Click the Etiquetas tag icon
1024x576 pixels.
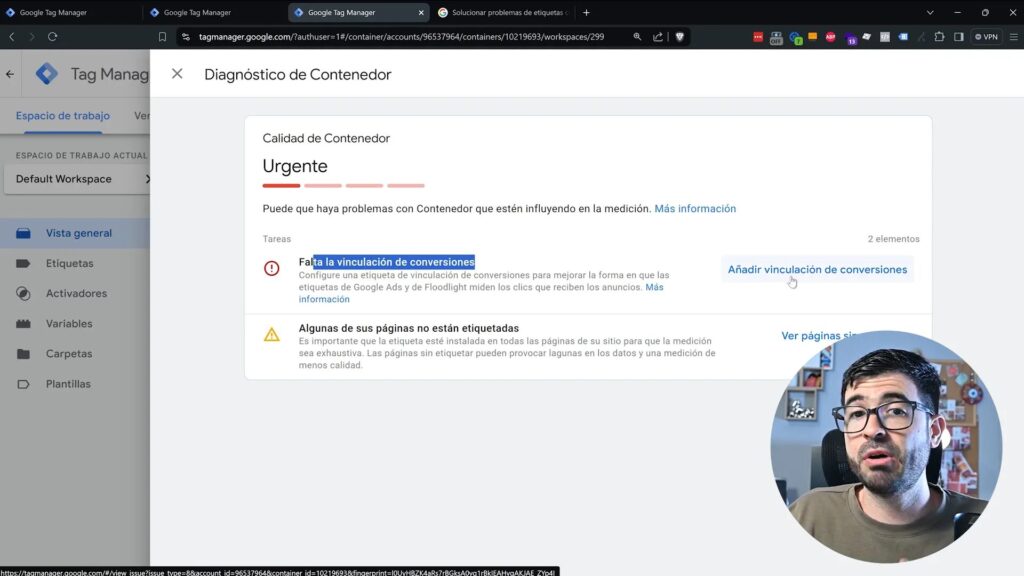pos(23,263)
